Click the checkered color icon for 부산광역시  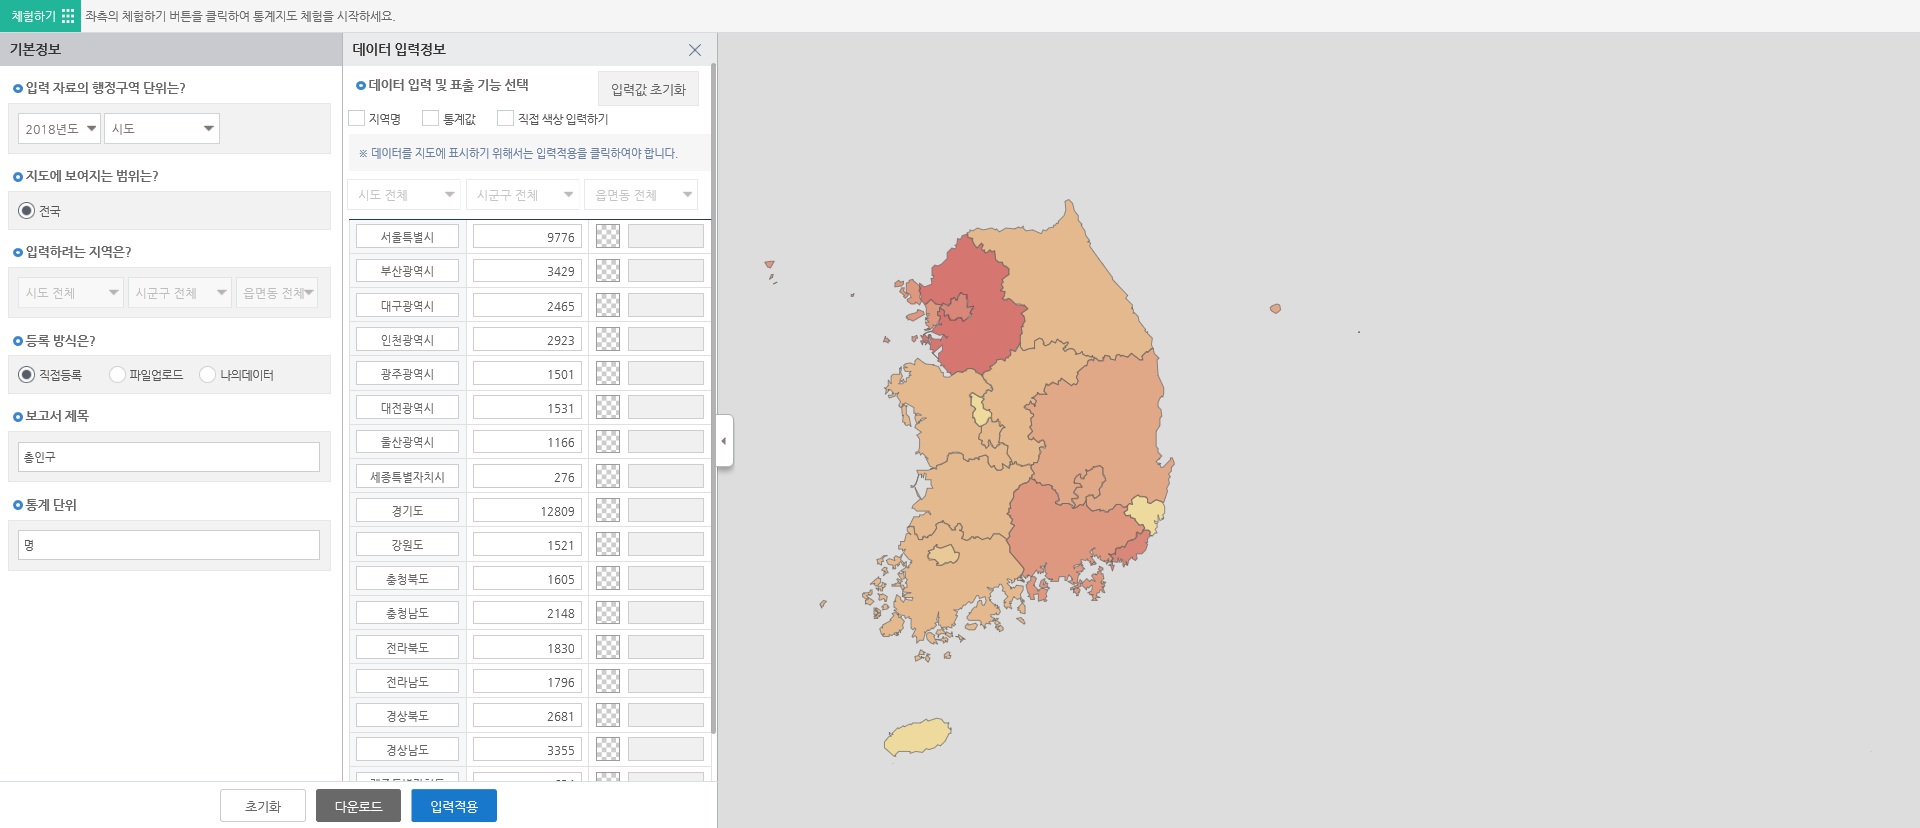coord(608,271)
